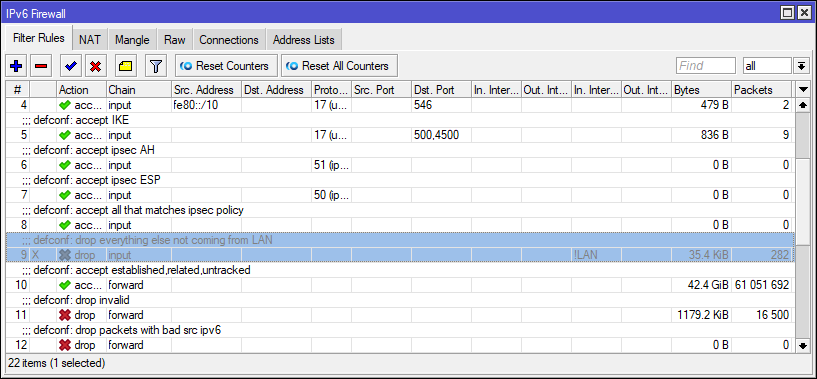The height and width of the screenshot is (379, 817).
Task: Select the 'defconf: accept IKE' comment row
Action: coord(400,120)
